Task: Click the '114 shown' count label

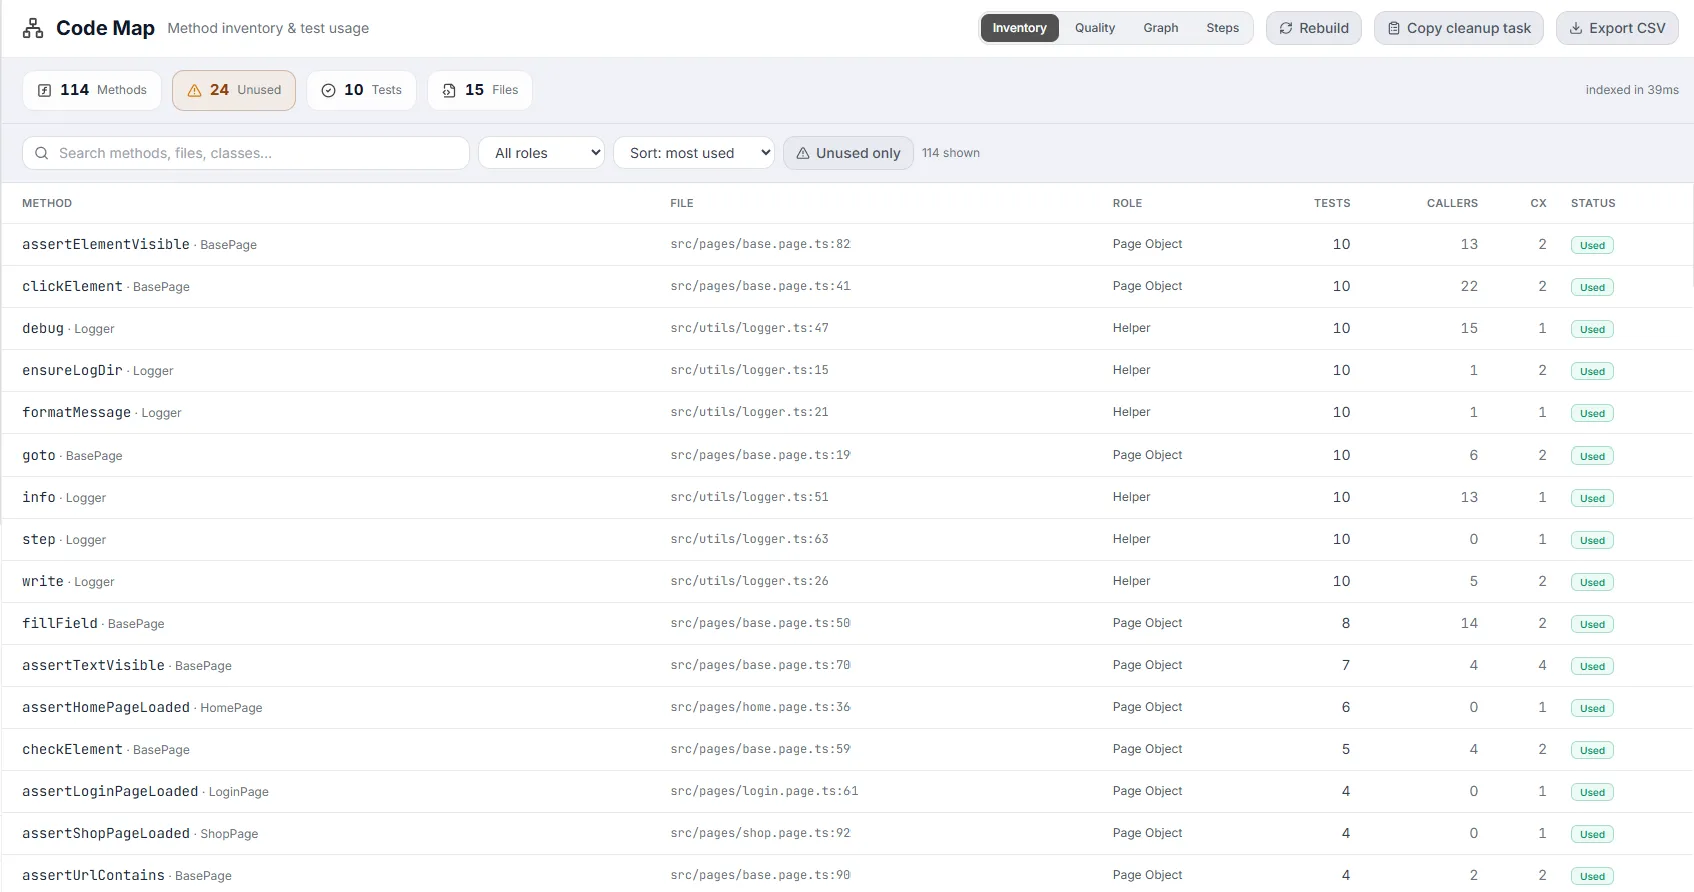Action: pyautogui.click(x=951, y=153)
